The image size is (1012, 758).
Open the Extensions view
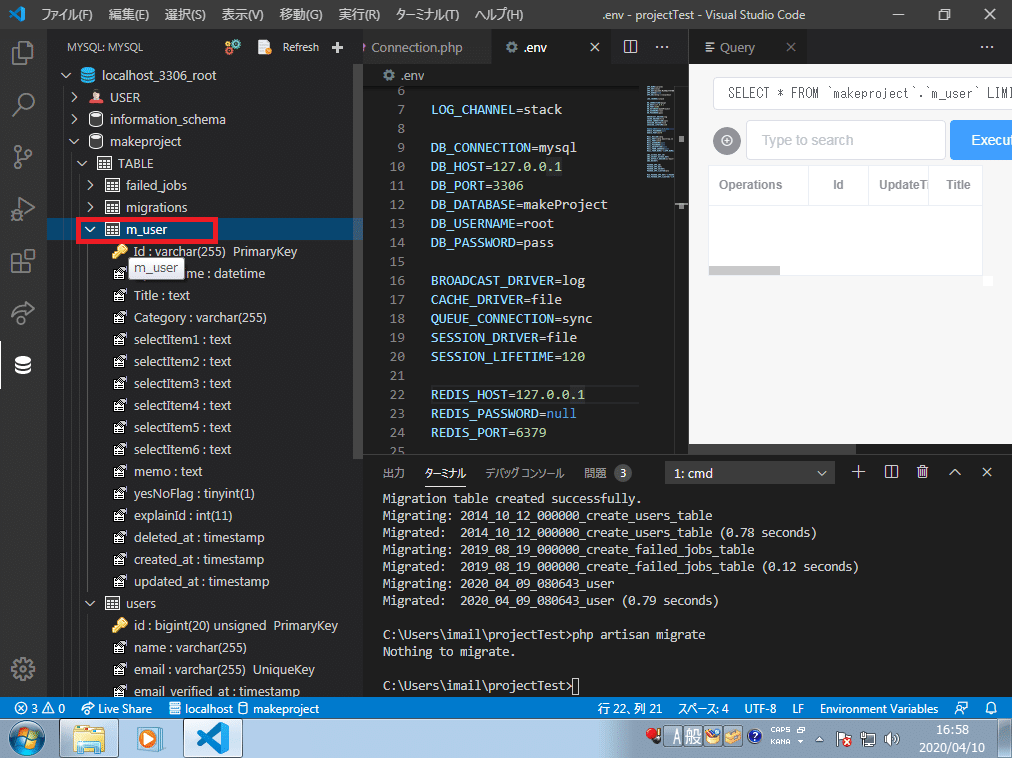[23, 261]
